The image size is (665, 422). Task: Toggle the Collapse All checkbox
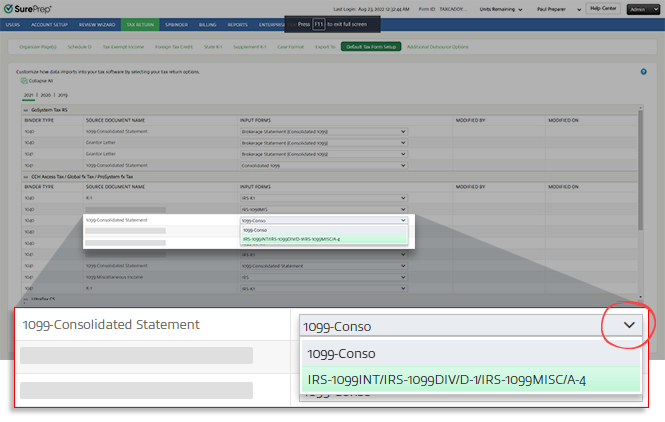[x=25, y=81]
